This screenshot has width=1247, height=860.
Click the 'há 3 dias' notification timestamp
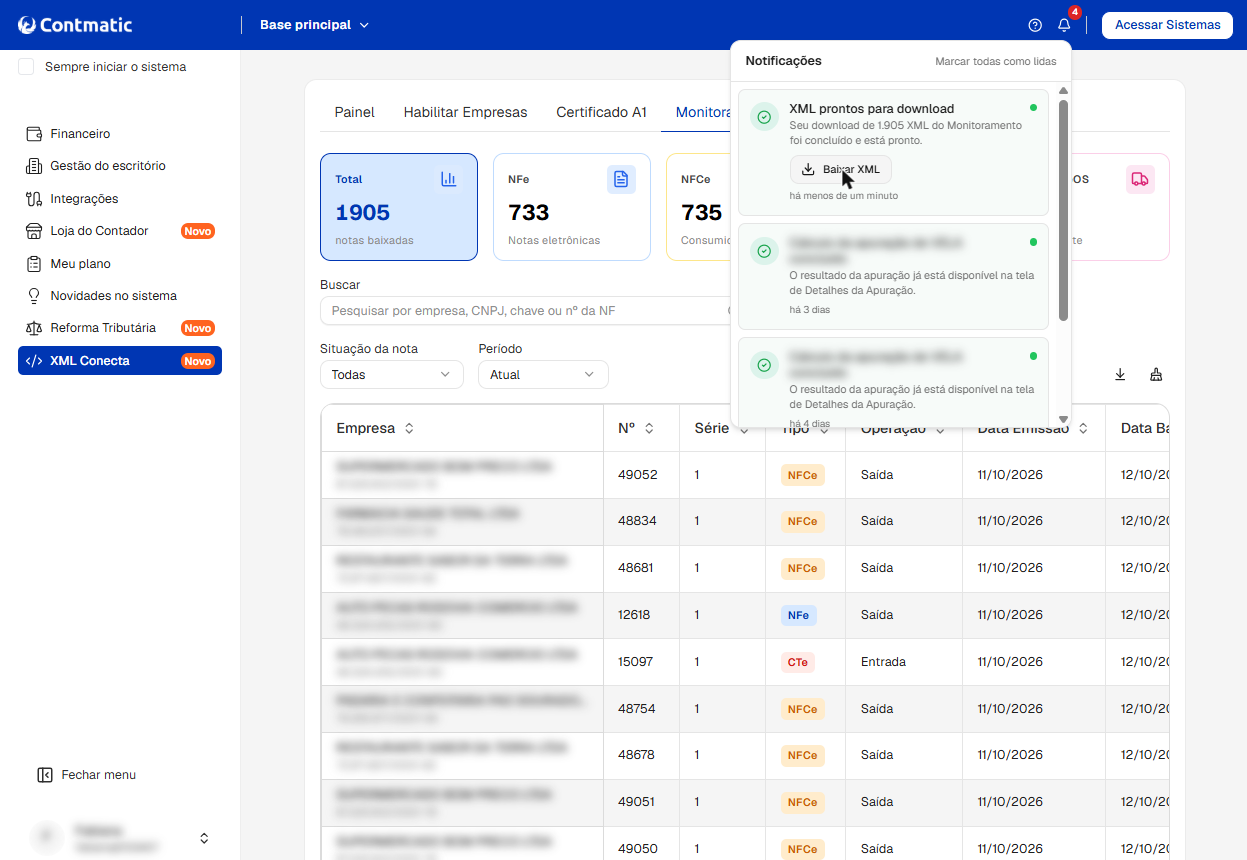(x=809, y=310)
